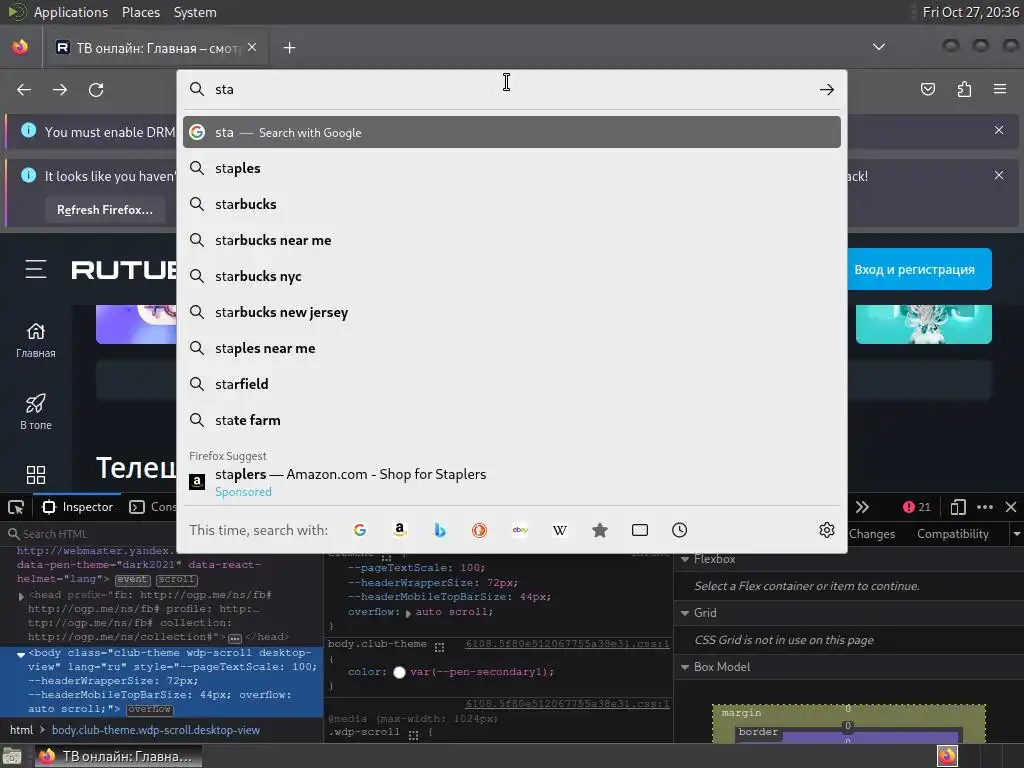Search History via the clock icon
The image size is (1024, 768).
click(680, 530)
